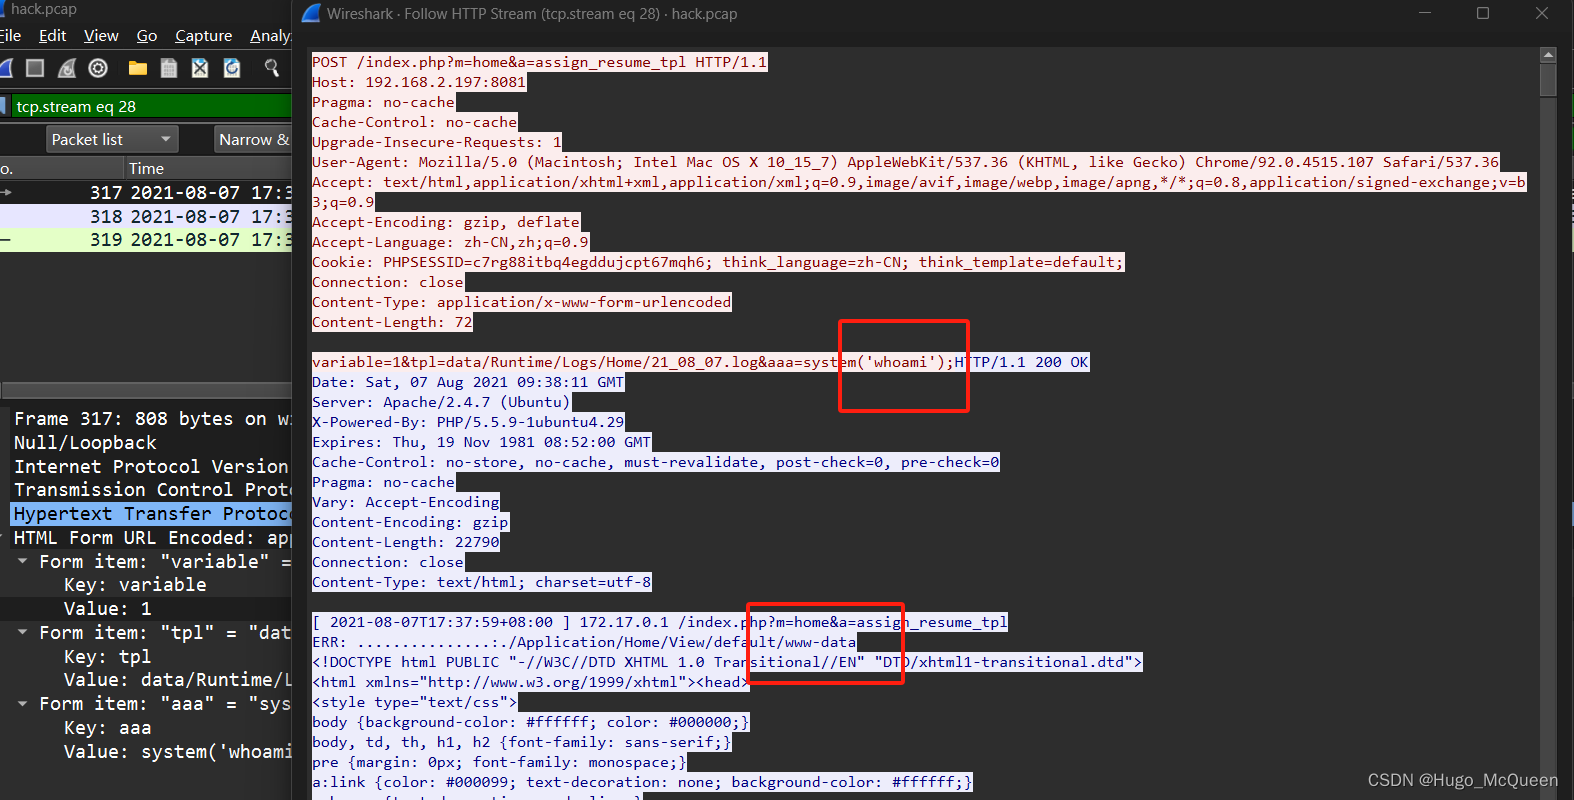
Task: Click the Time column header
Action: [x=208, y=168]
